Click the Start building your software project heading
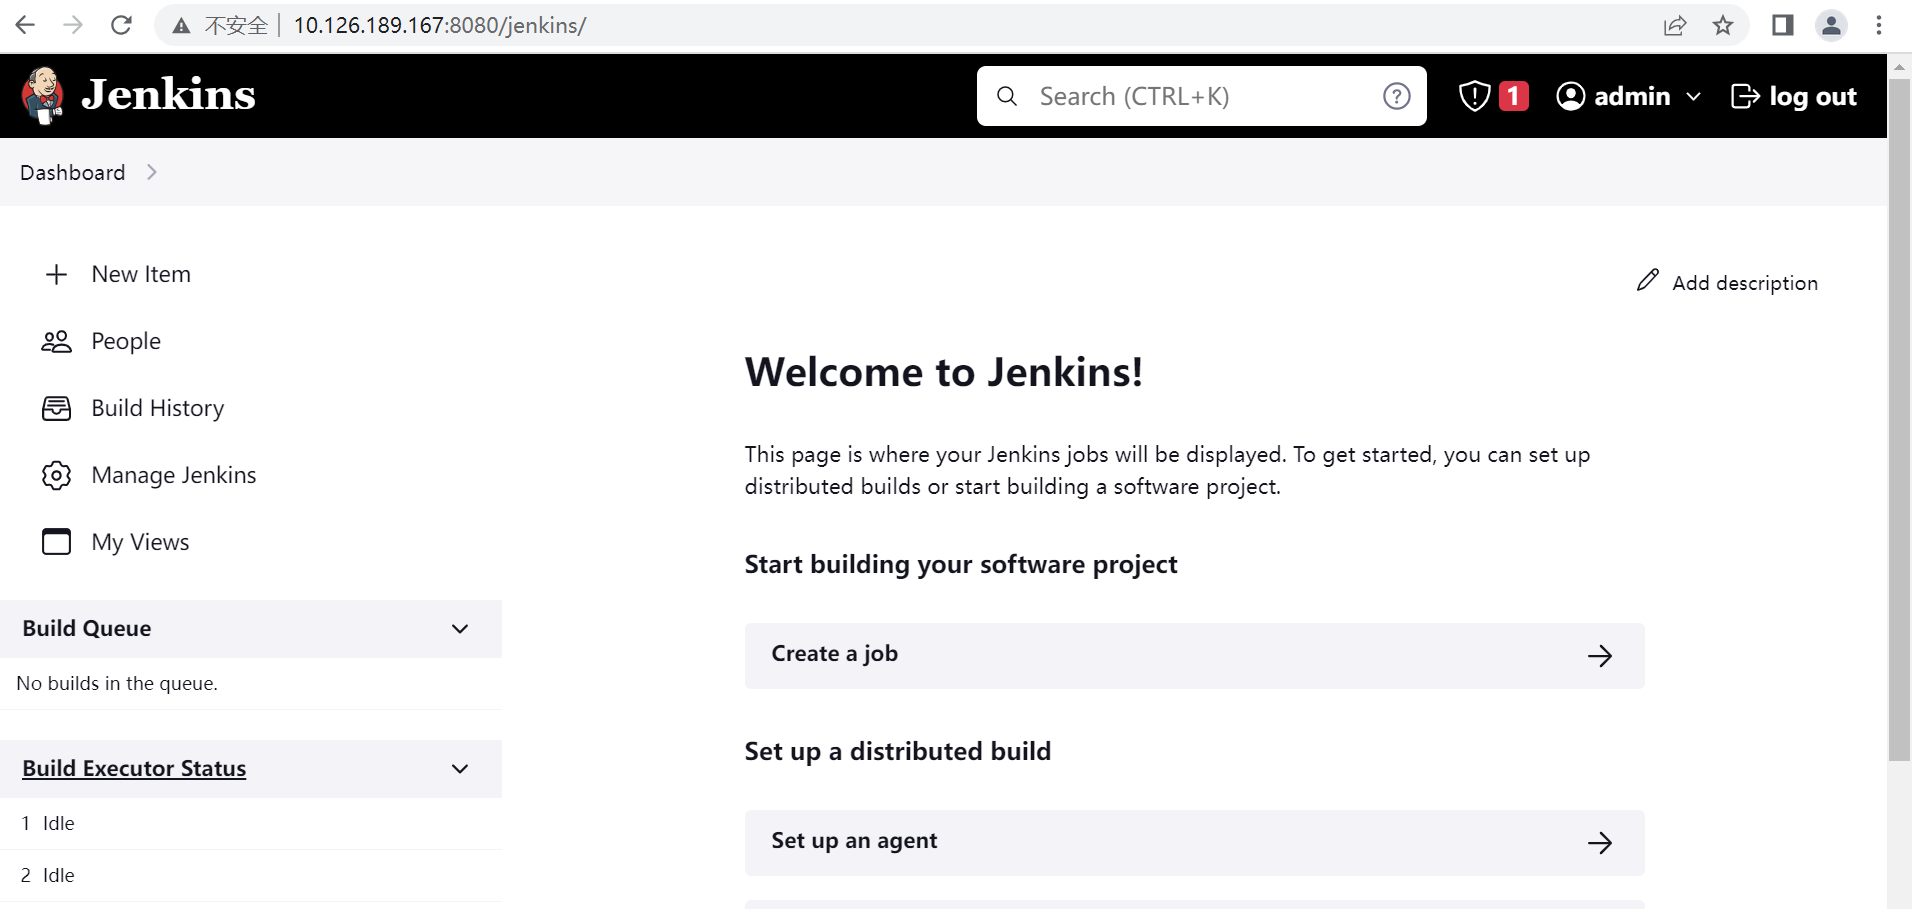 (x=961, y=564)
